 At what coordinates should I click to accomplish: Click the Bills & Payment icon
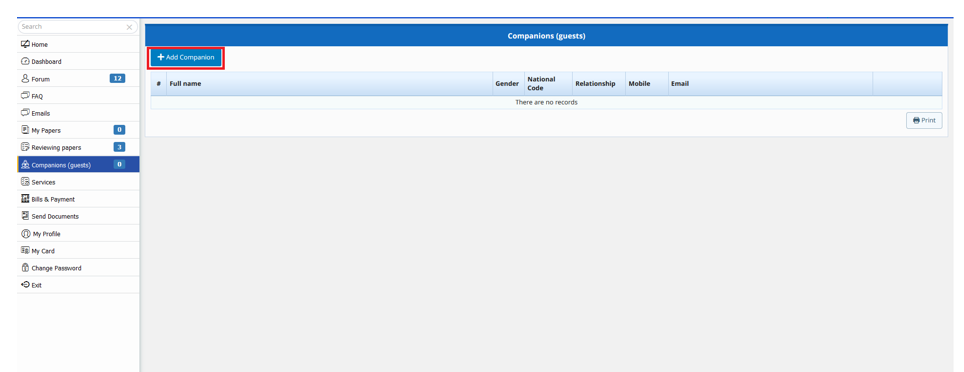25,199
